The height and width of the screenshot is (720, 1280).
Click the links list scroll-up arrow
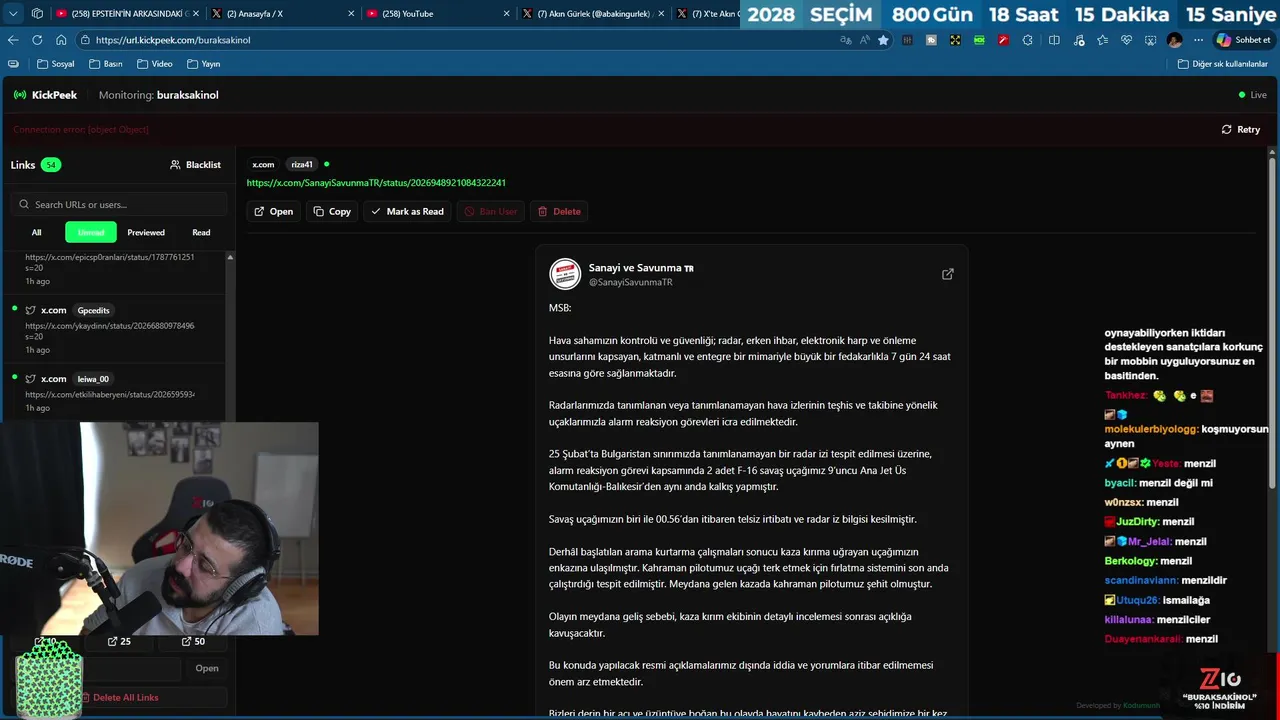tap(230, 257)
